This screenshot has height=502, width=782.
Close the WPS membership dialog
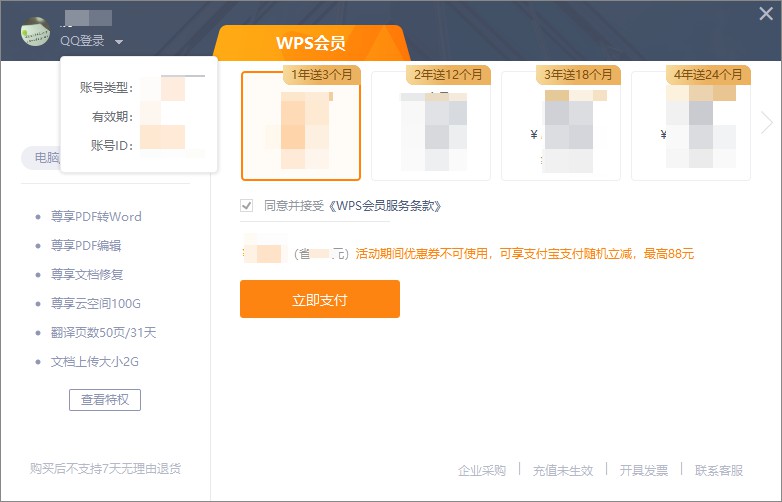coord(766,13)
